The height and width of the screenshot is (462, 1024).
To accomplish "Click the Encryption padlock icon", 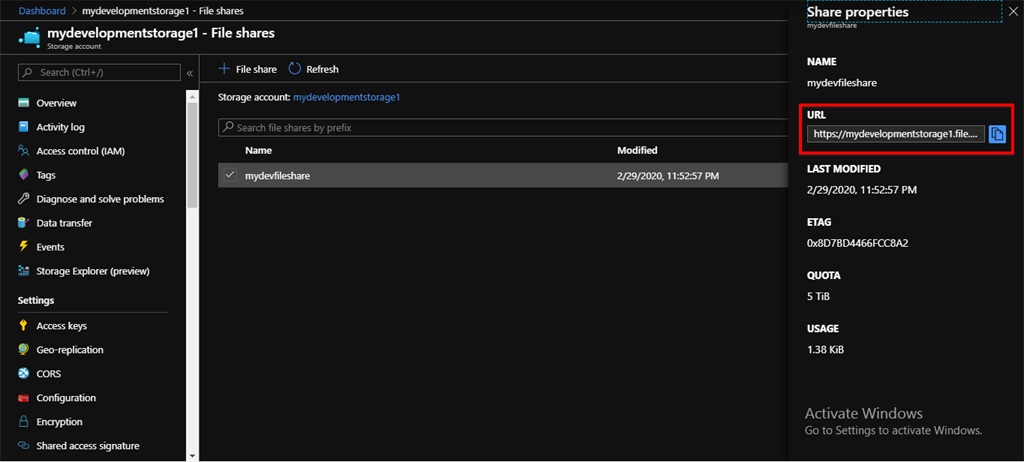I will tap(24, 421).
